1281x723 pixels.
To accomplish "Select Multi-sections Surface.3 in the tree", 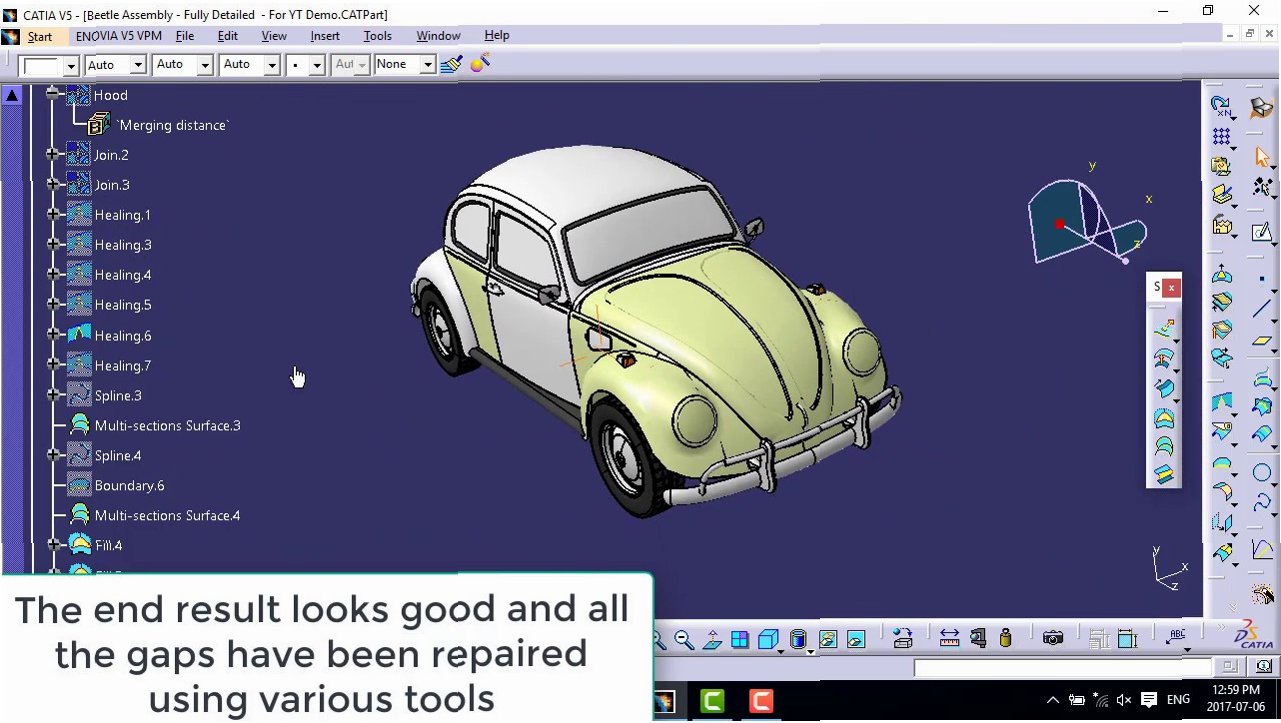I will click(x=167, y=425).
